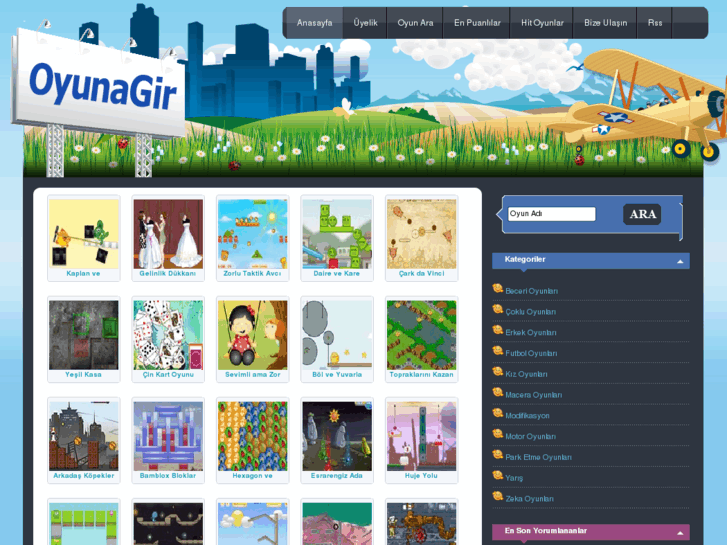Viewport: 727px width, 545px height.
Task: Open the Çark da Vinci game thumbnail
Action: click(421, 234)
